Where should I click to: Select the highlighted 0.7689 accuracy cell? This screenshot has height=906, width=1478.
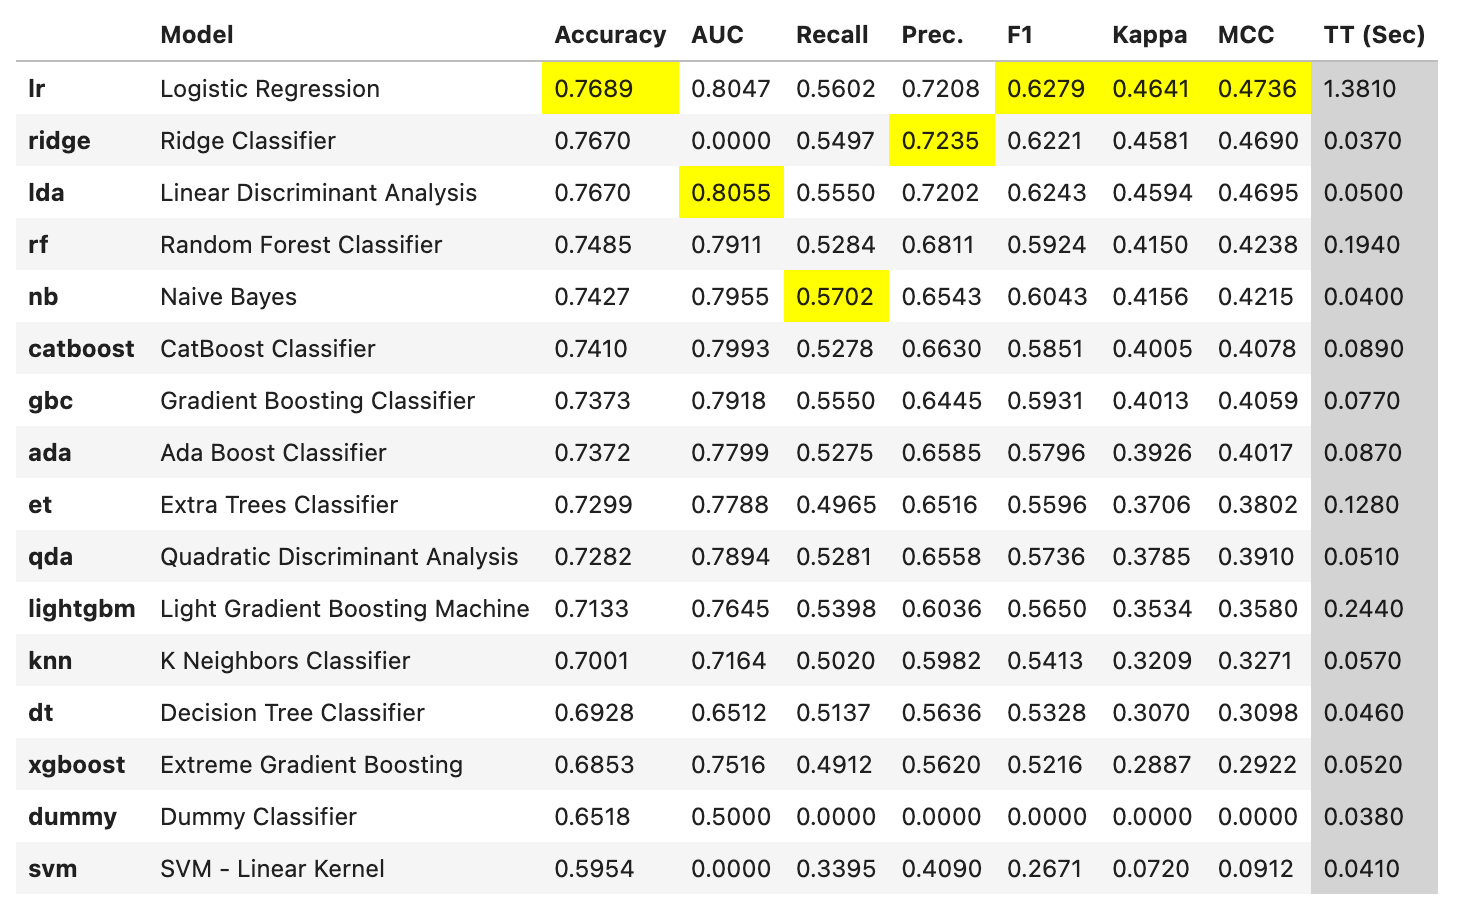point(594,89)
